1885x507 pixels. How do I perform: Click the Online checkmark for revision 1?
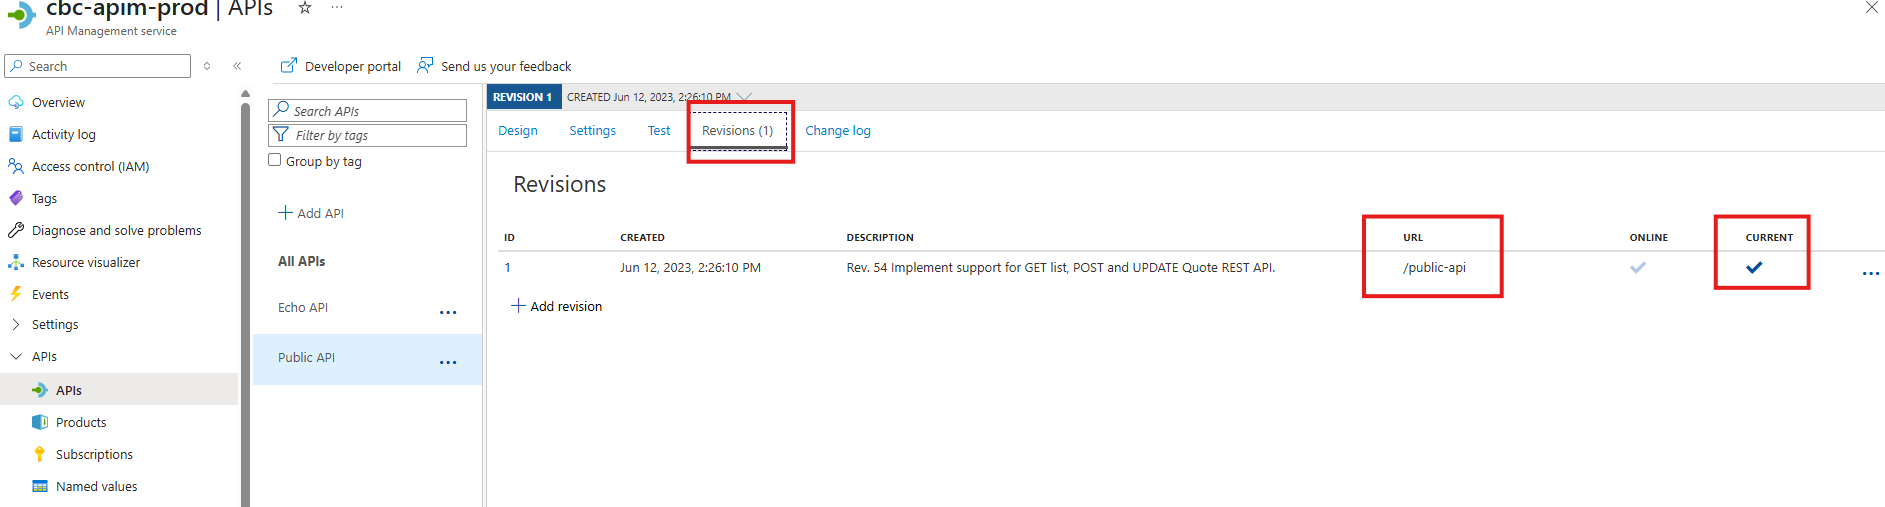1637,268
